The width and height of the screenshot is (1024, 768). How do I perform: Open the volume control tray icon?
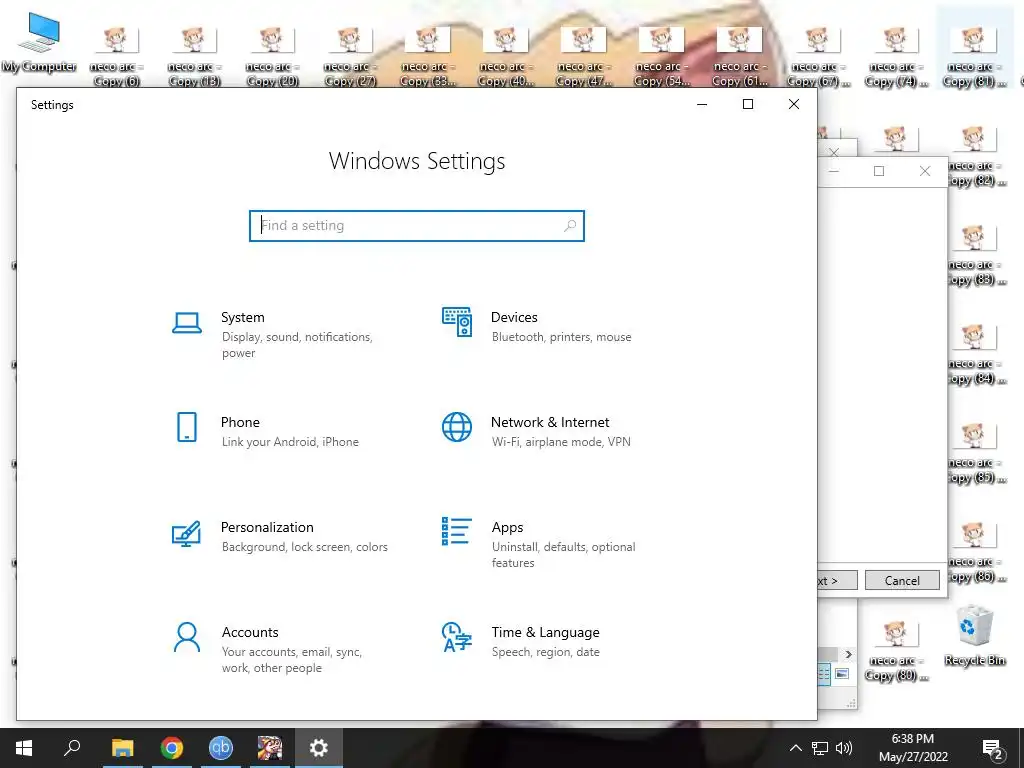[844, 748]
